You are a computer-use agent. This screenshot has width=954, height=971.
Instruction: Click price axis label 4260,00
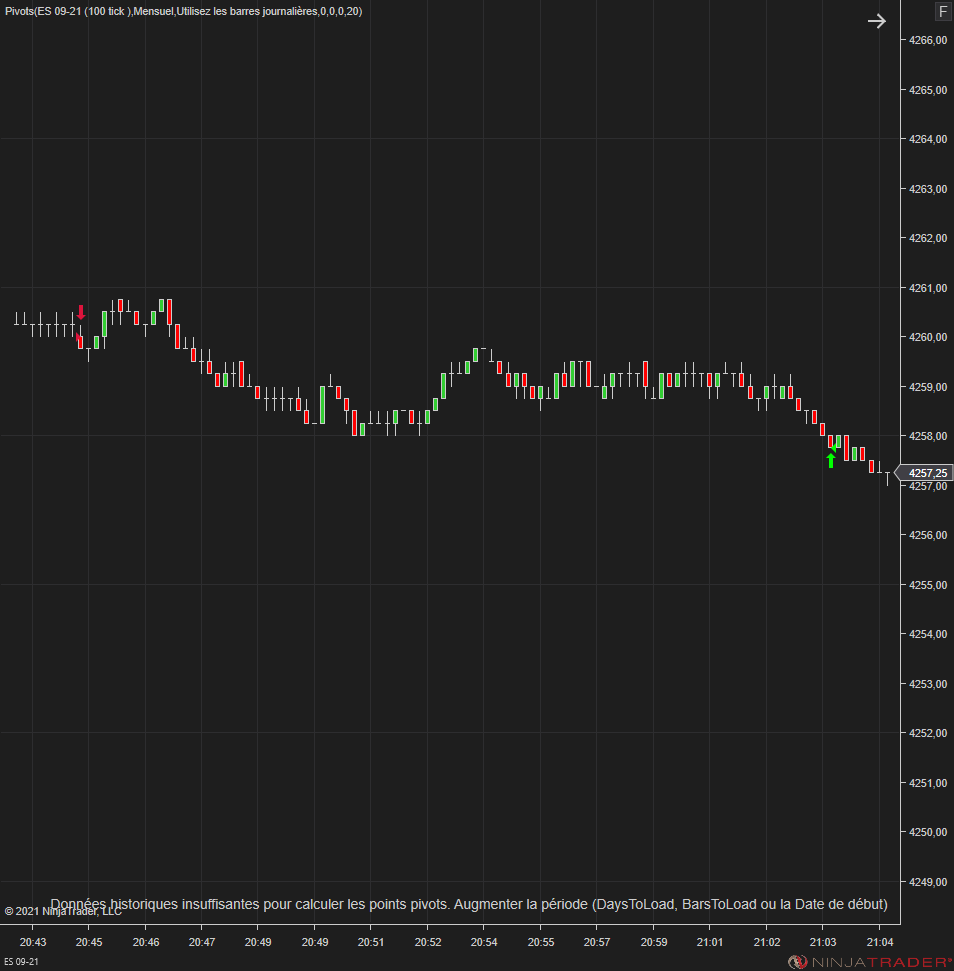(927, 337)
